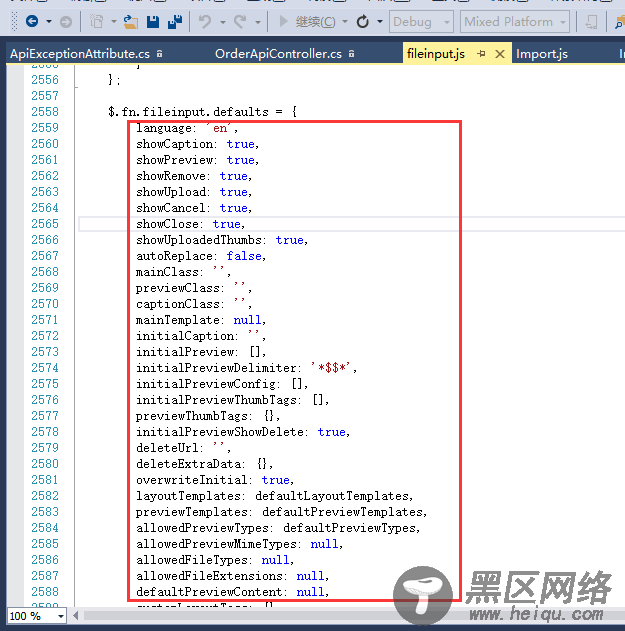Screen dimensions: 625x631
Task: Click the horizontal scrollbar left arrow
Action: [x=75, y=616]
